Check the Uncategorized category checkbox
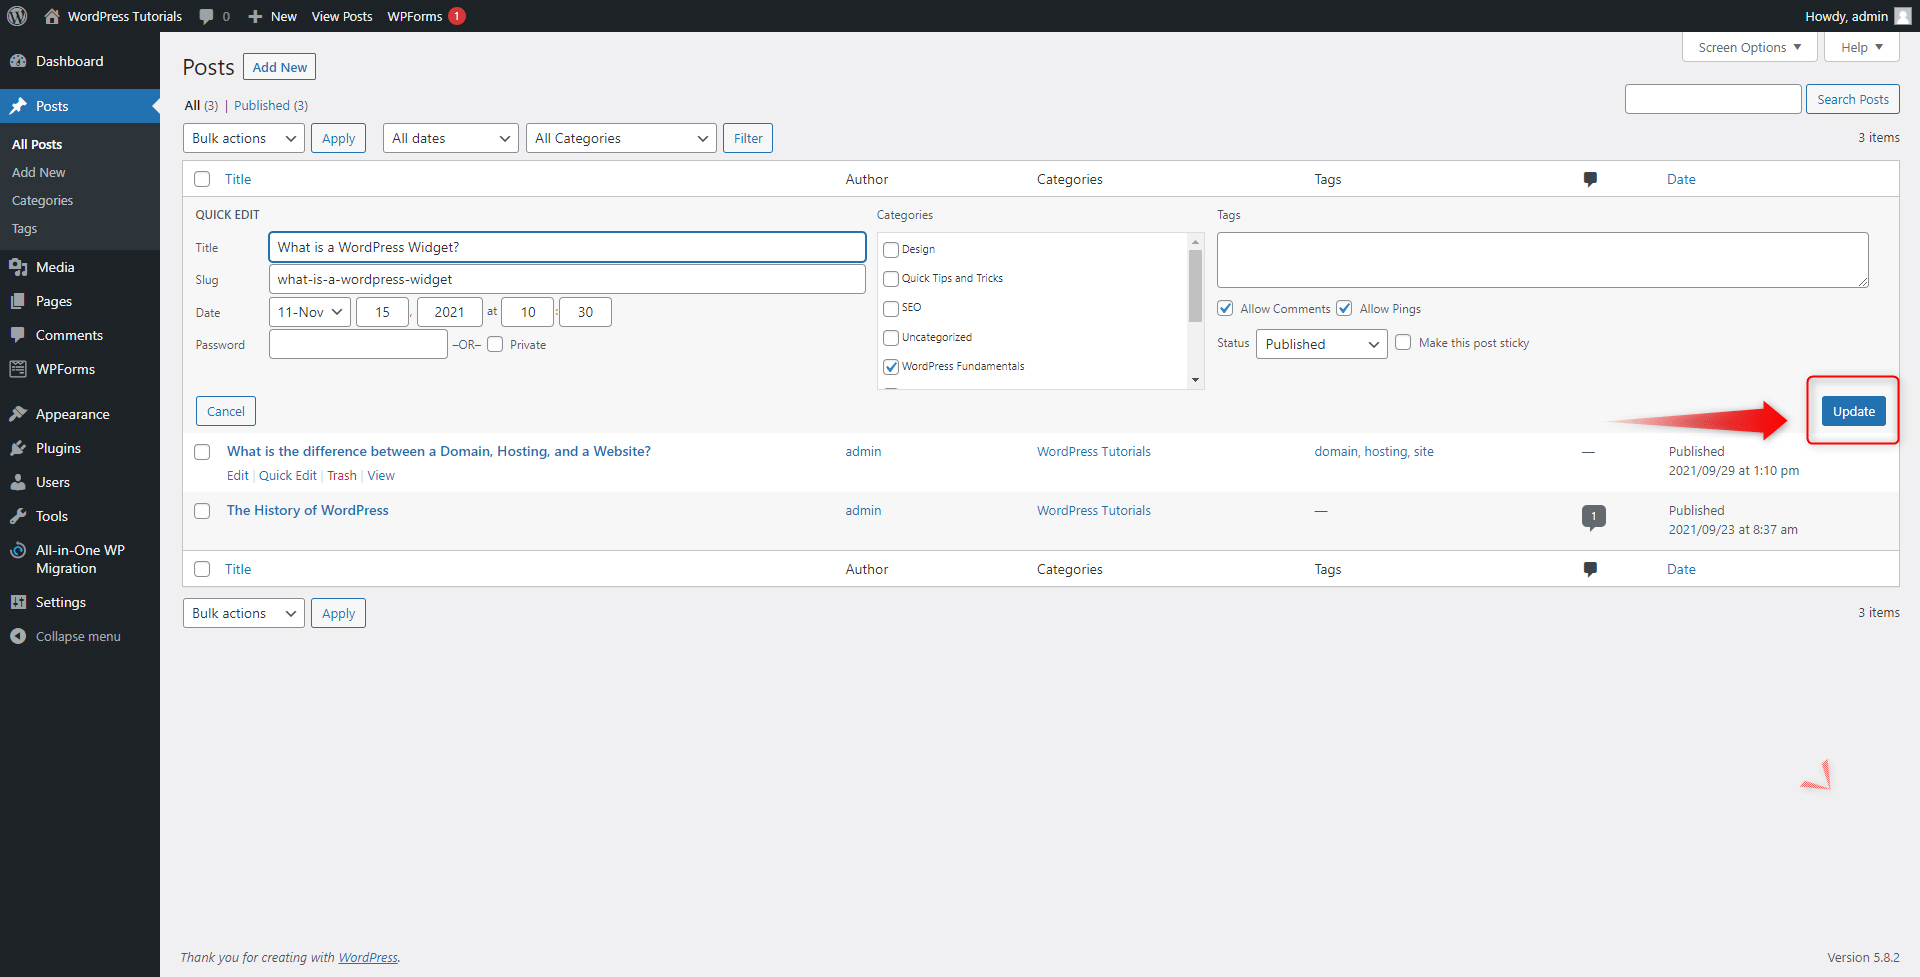Image resolution: width=1920 pixels, height=977 pixels. (891, 338)
